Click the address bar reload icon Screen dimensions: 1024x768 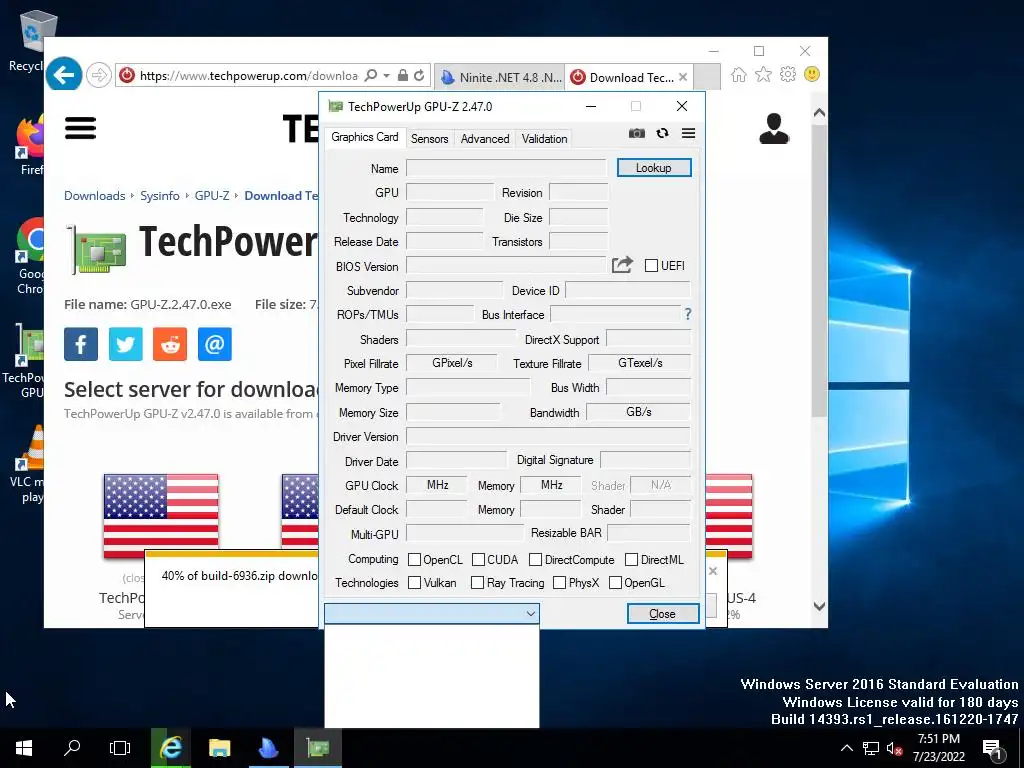pyautogui.click(x=419, y=75)
